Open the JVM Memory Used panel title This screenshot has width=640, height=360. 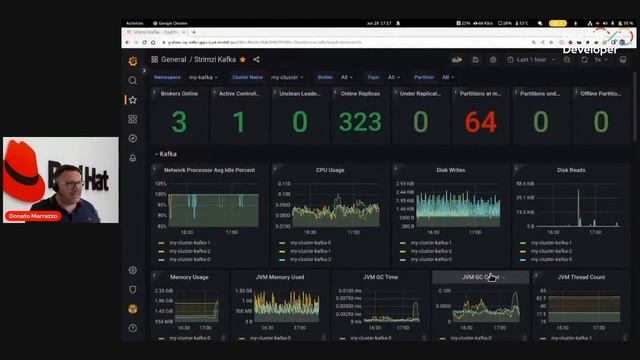point(280,277)
